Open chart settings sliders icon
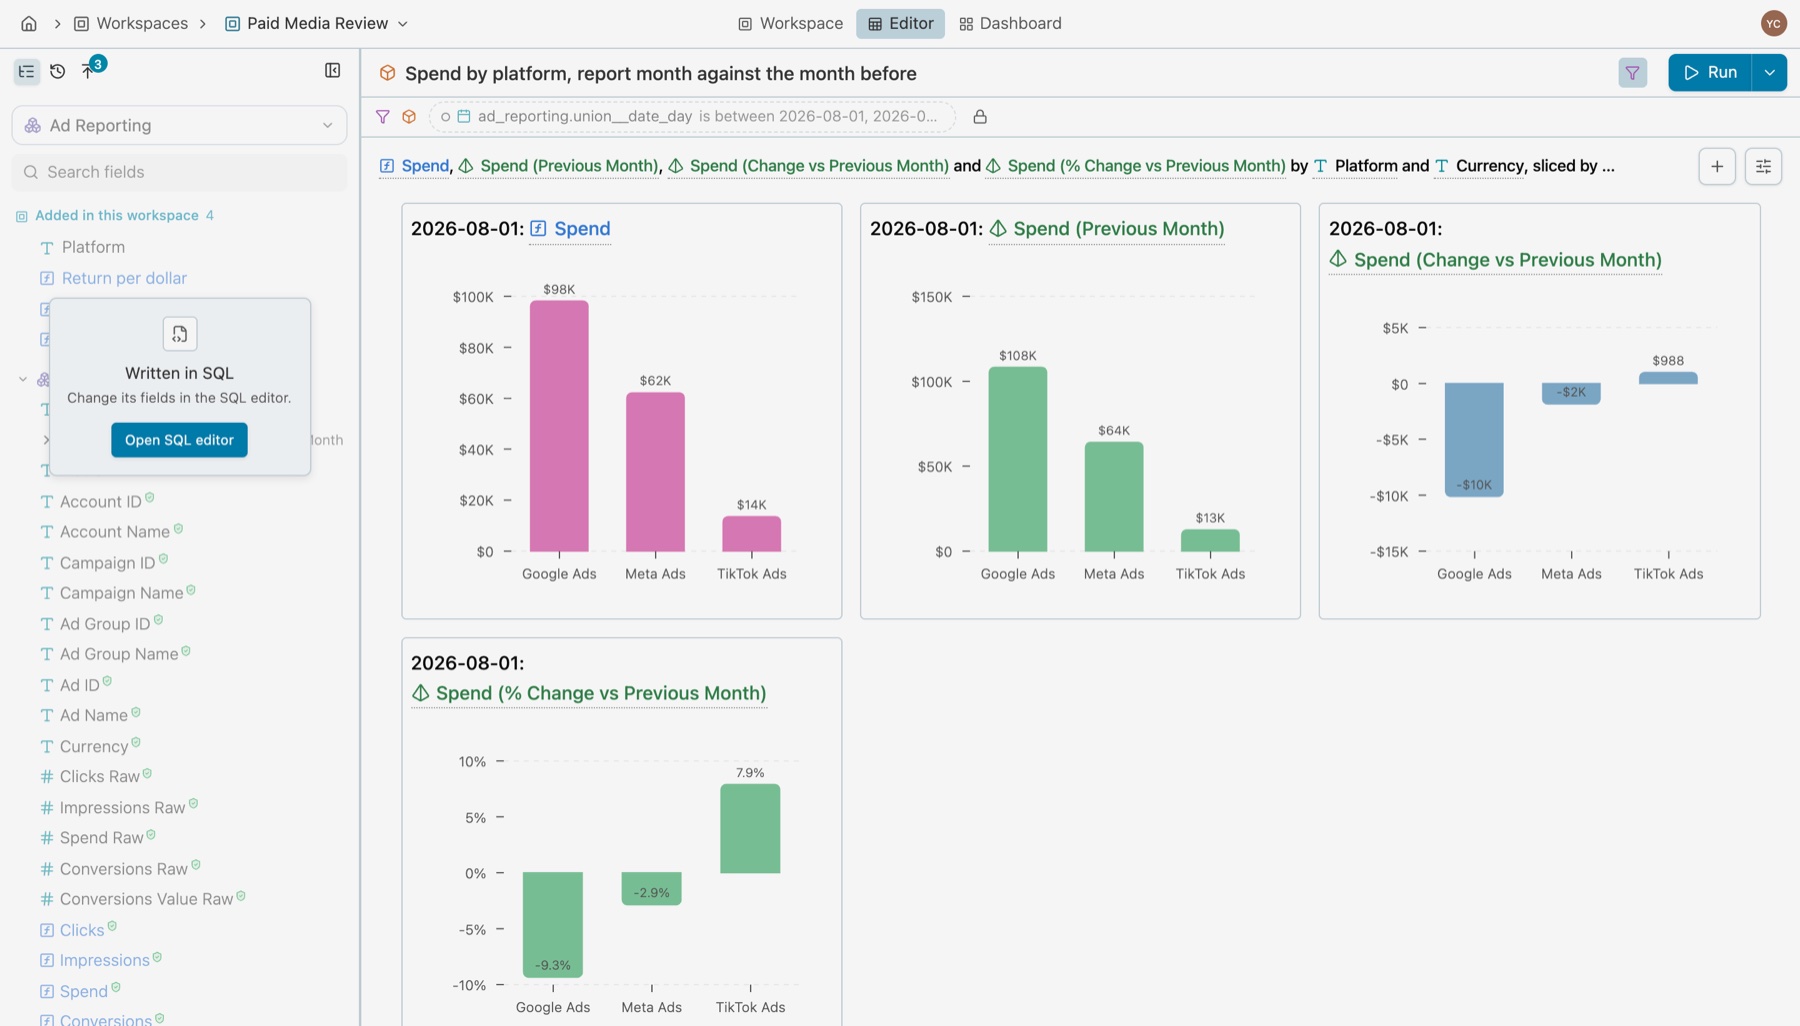This screenshot has width=1800, height=1026. click(x=1763, y=166)
